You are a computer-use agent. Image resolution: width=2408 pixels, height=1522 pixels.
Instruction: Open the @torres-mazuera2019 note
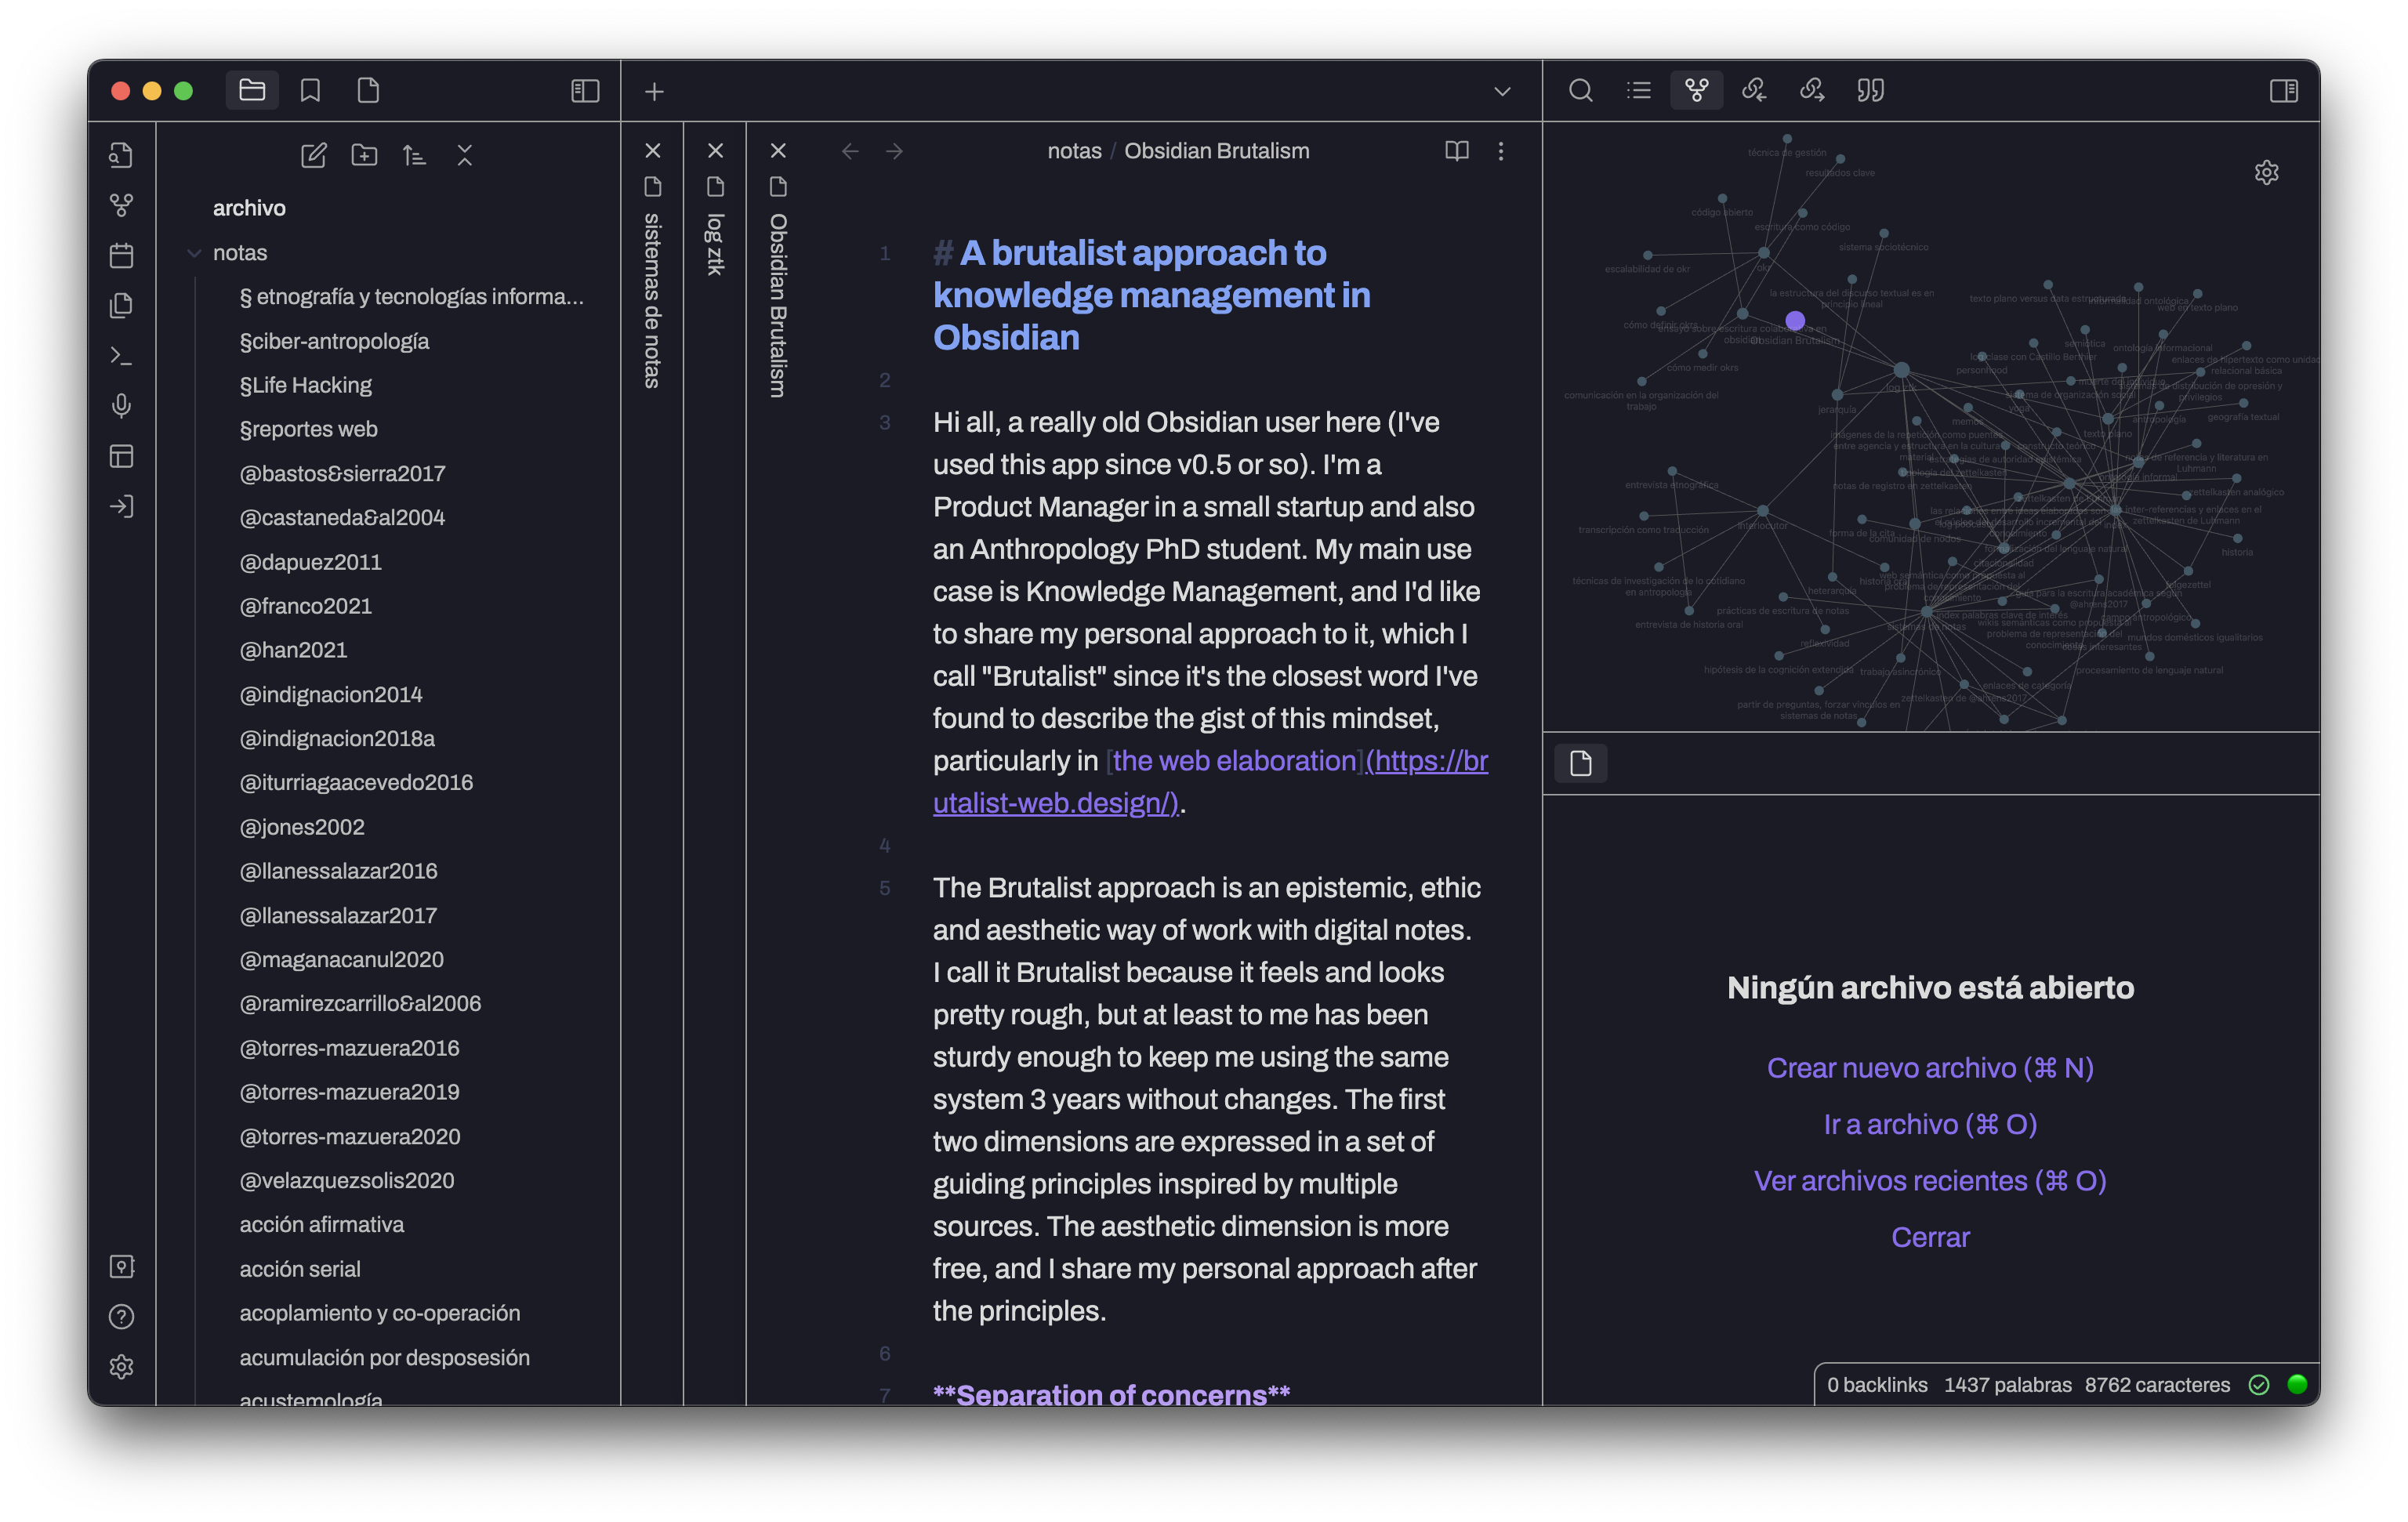(x=349, y=1092)
